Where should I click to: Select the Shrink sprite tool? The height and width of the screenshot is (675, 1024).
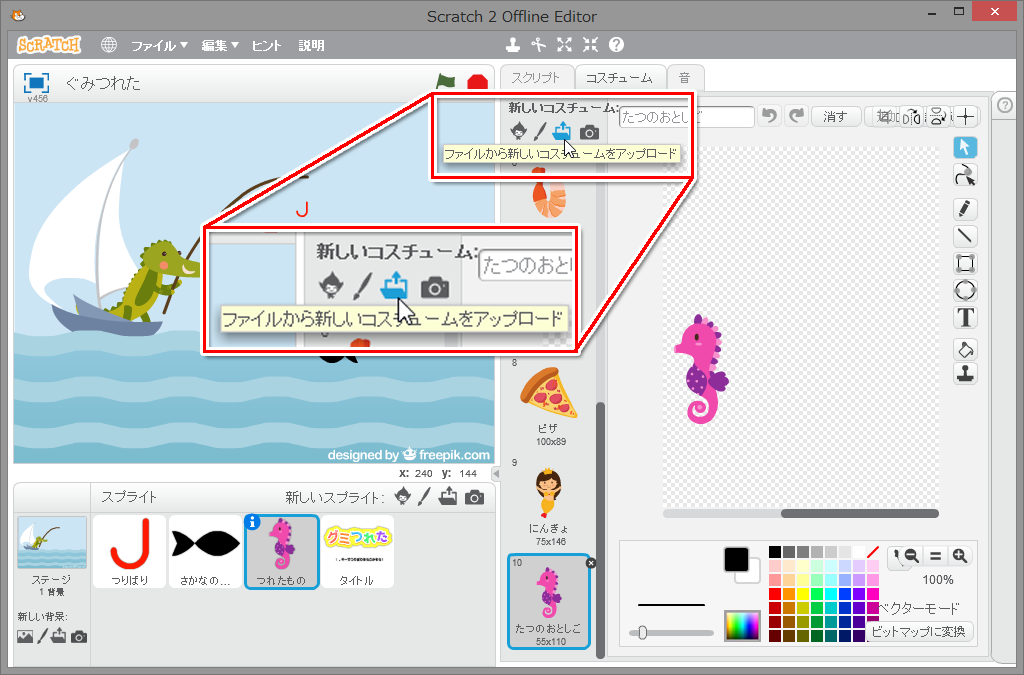590,44
